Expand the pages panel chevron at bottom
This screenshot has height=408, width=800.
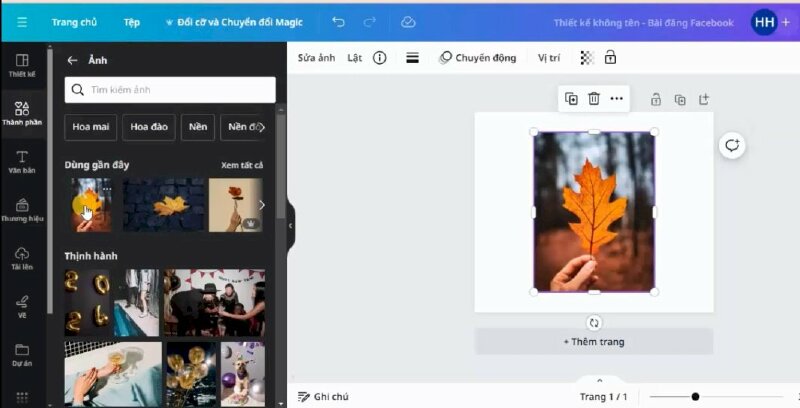pyautogui.click(x=599, y=380)
